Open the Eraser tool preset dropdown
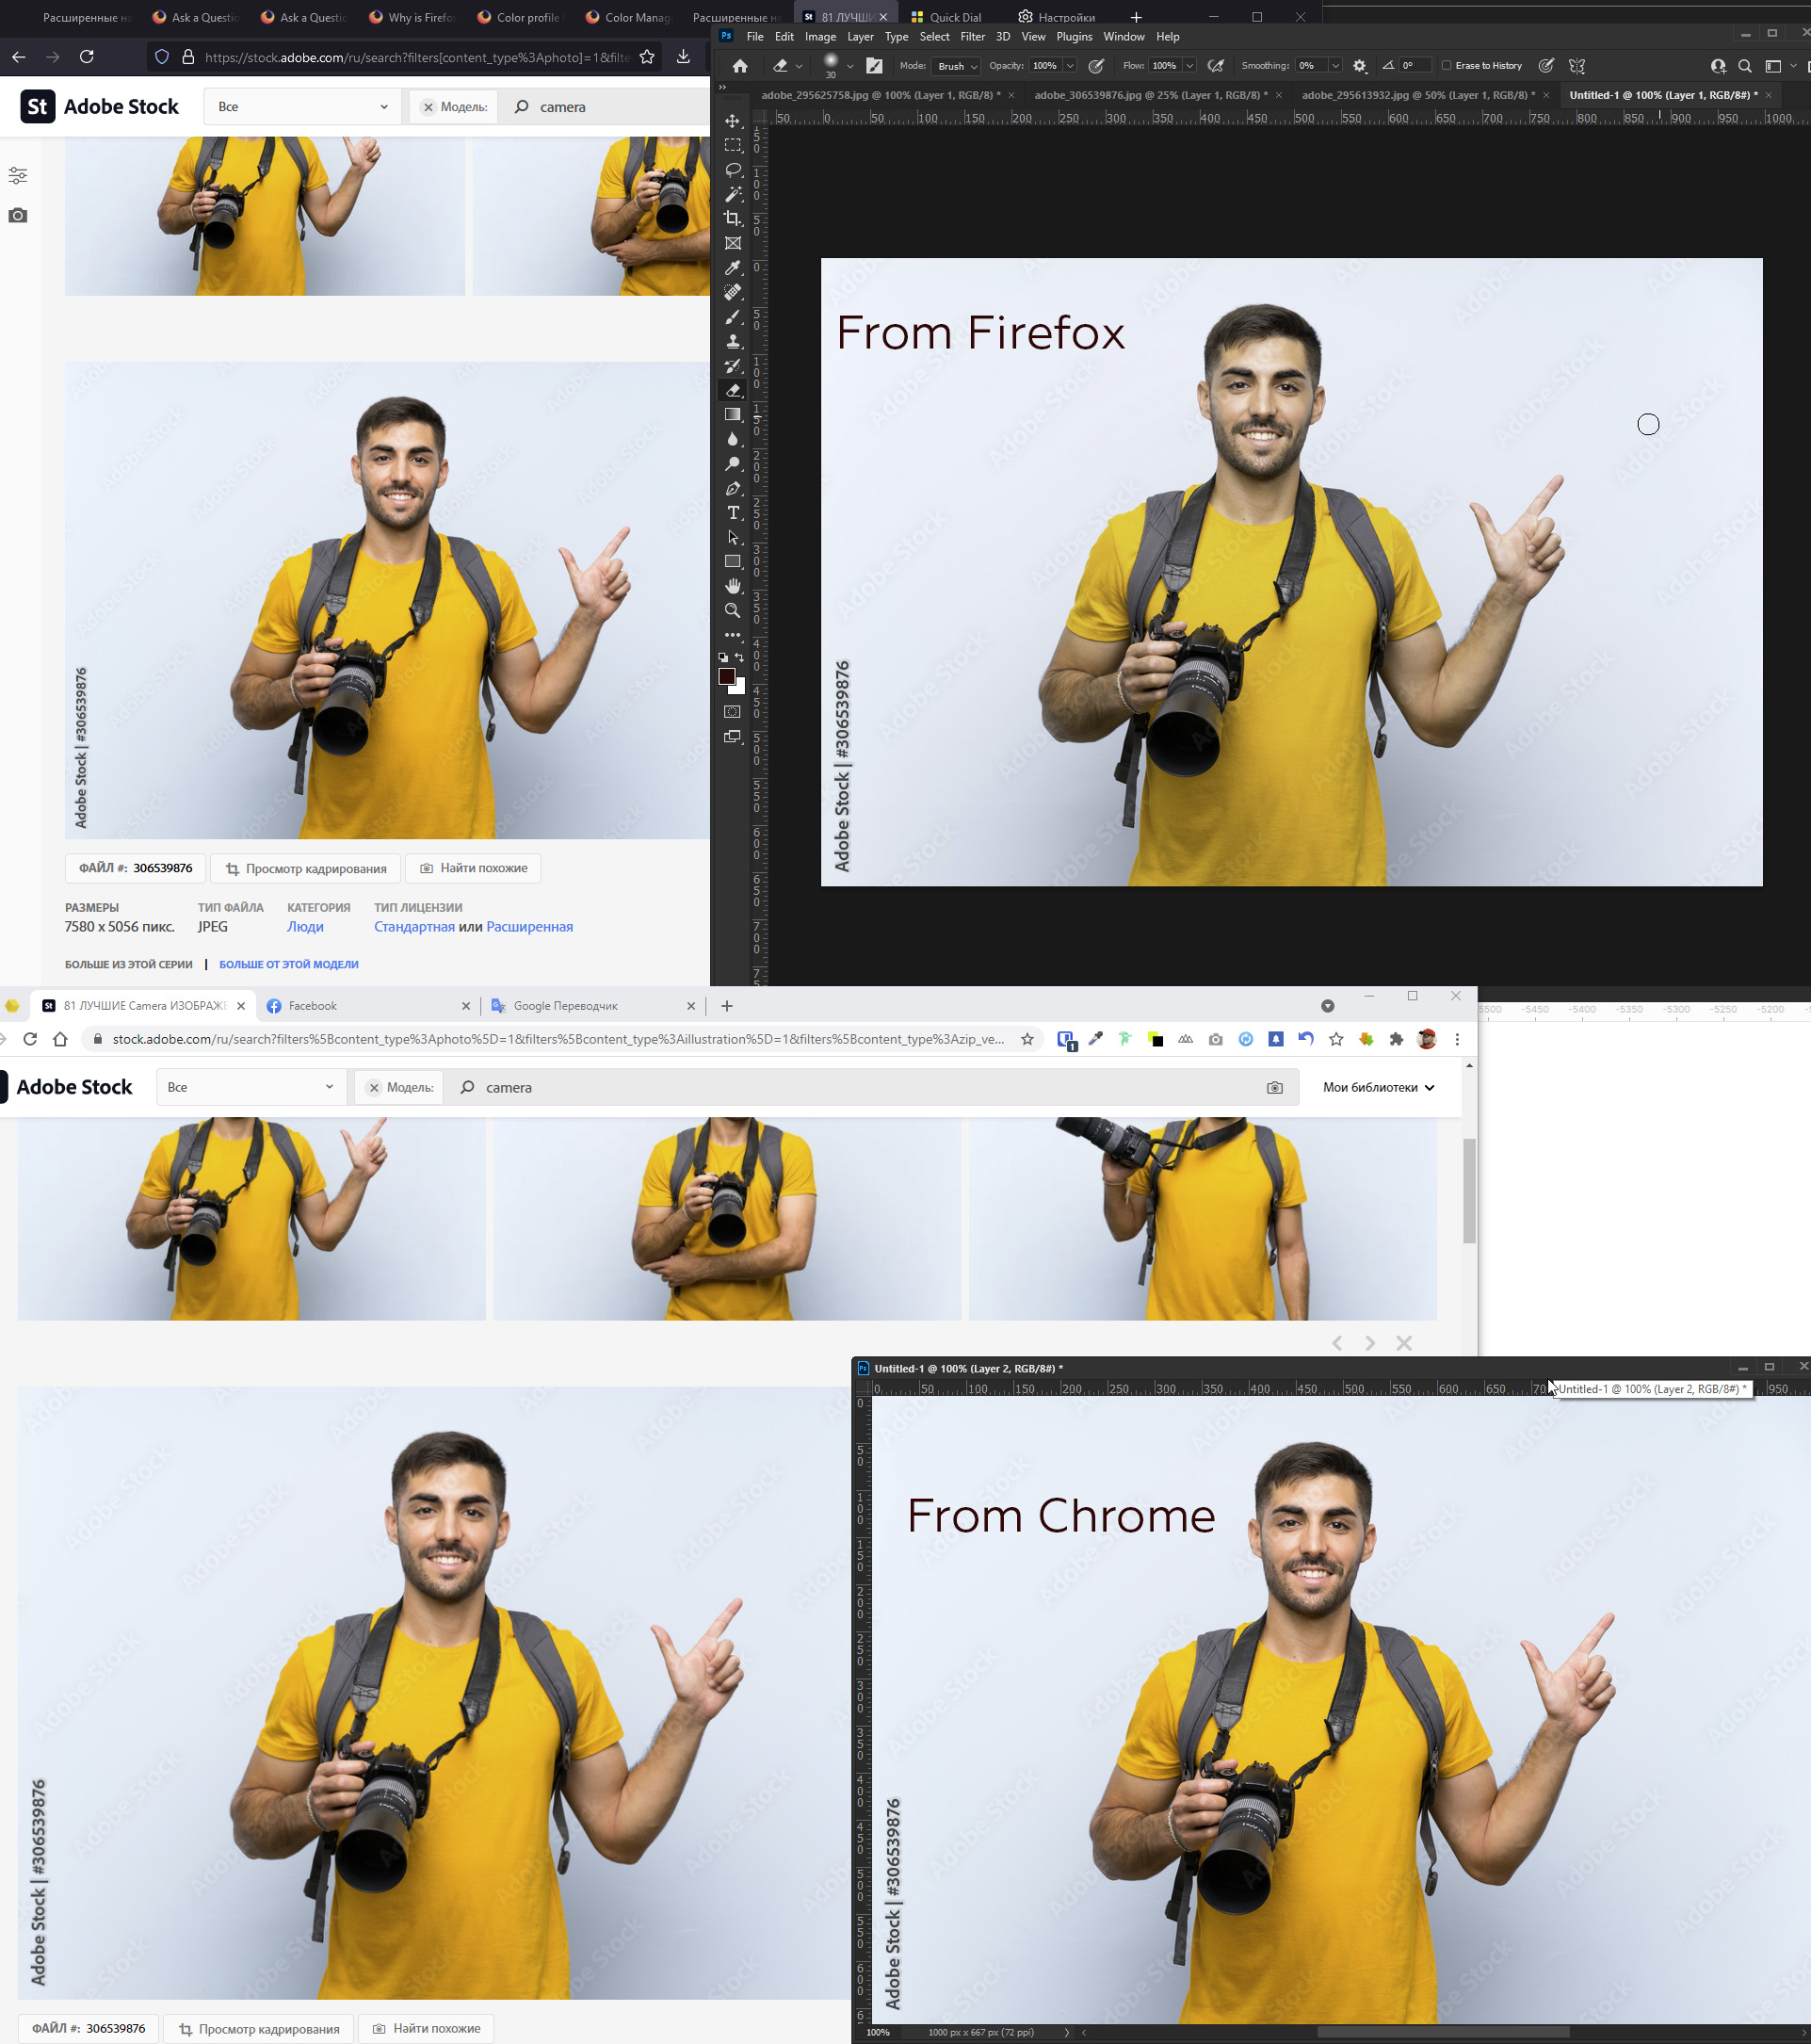The width and height of the screenshot is (1811, 2044). [798, 66]
